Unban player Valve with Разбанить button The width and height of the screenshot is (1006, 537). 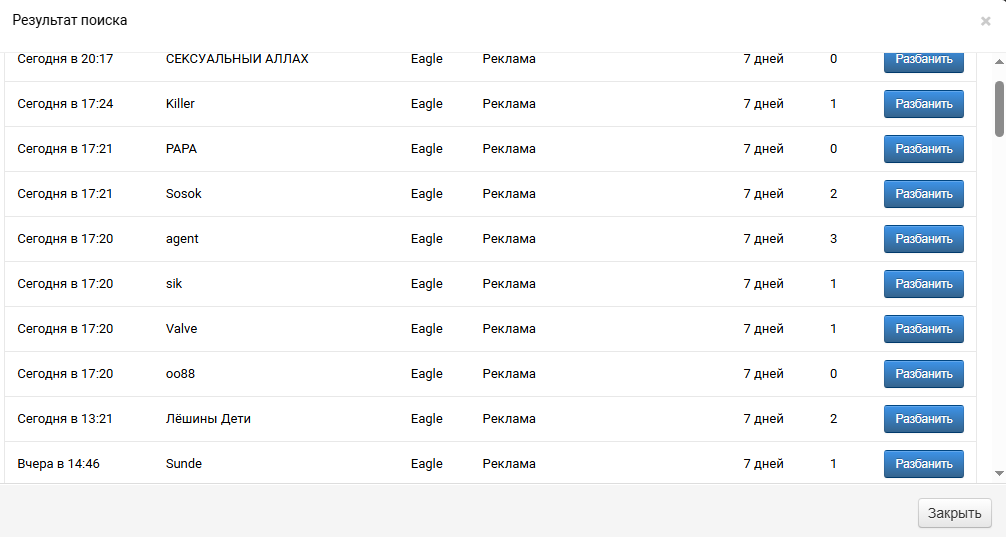coord(923,328)
